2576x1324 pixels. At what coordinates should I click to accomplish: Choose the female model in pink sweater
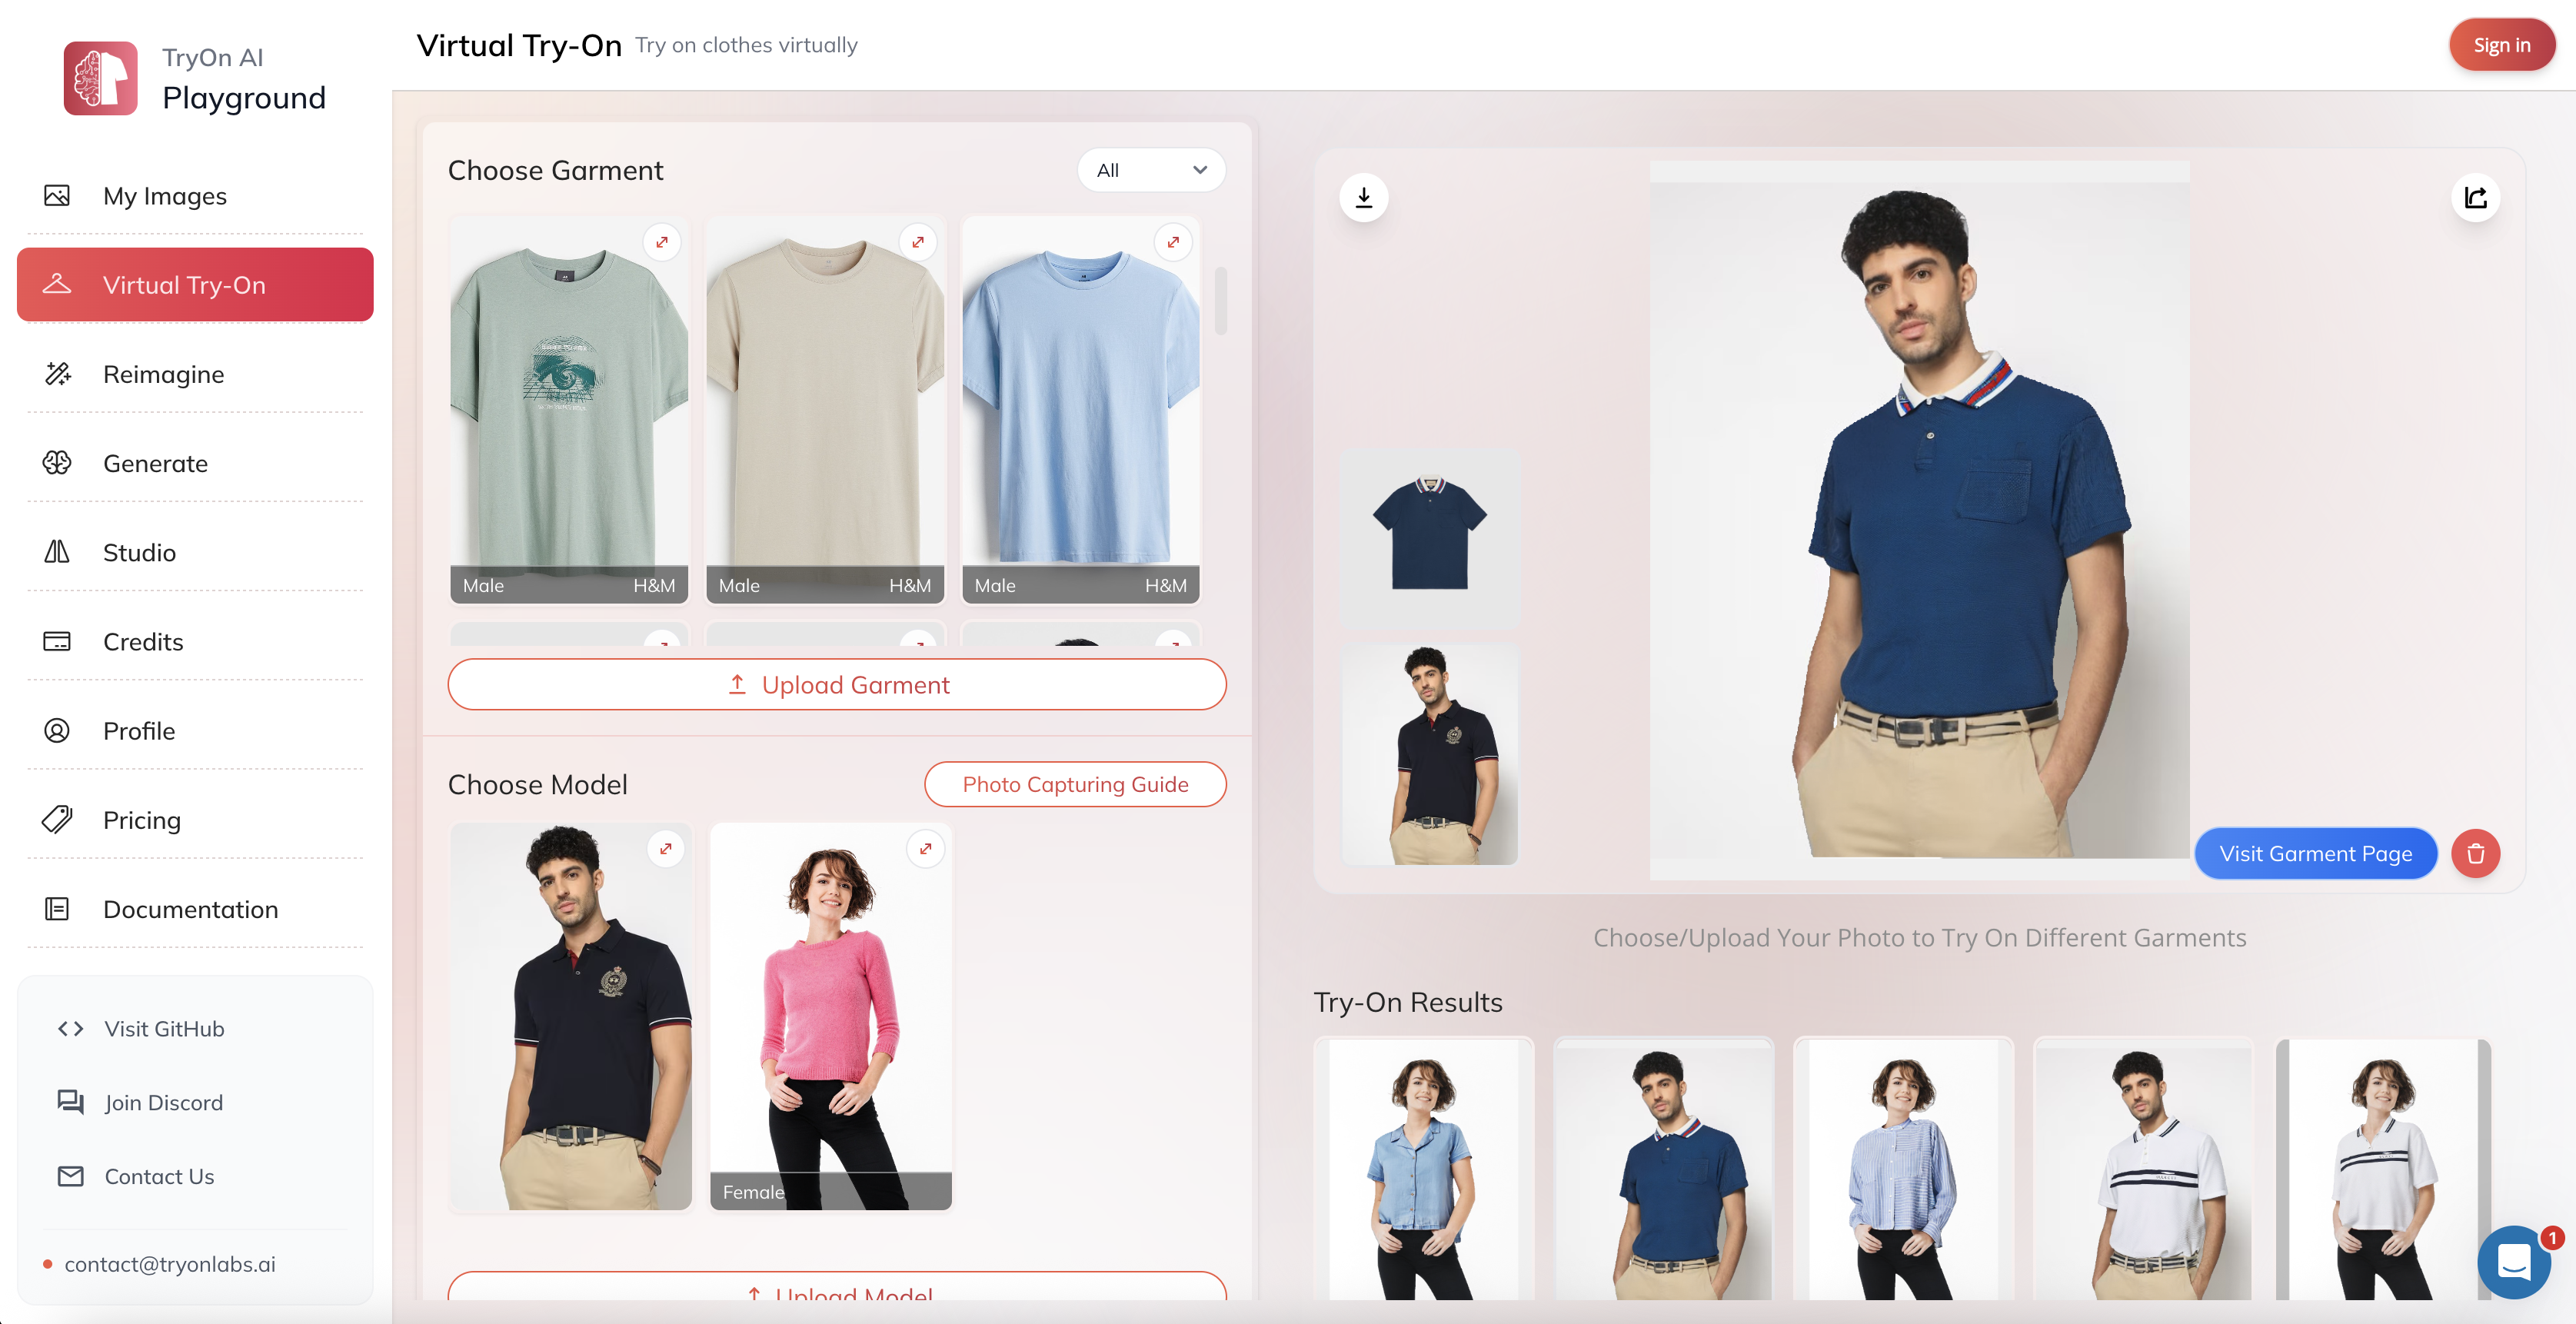coord(831,1017)
